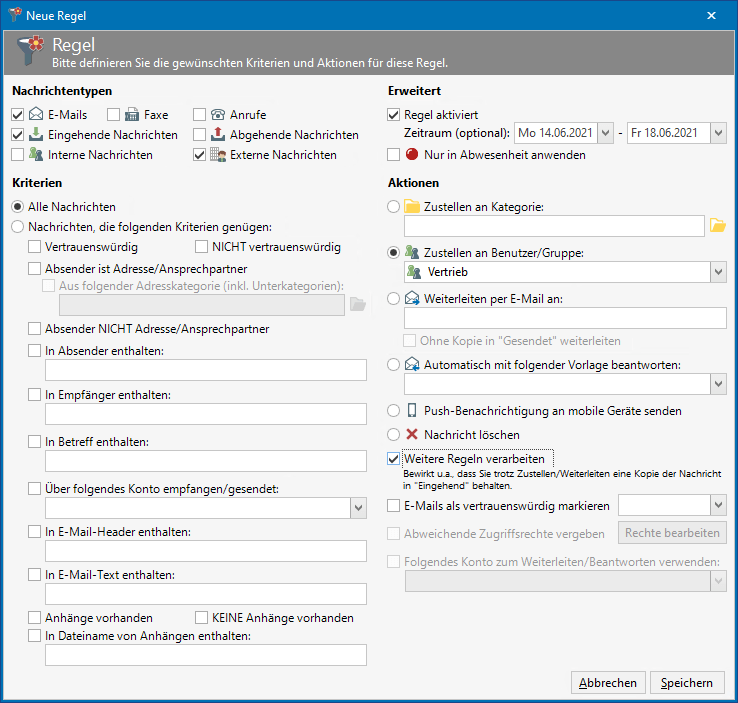
Task: Select Zustellen an Kategorie radio button
Action: 393,207
